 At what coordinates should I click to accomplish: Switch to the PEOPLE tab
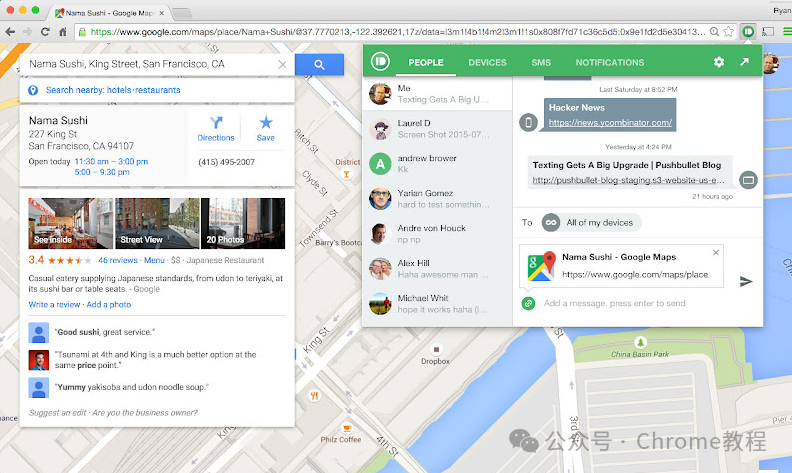point(426,63)
